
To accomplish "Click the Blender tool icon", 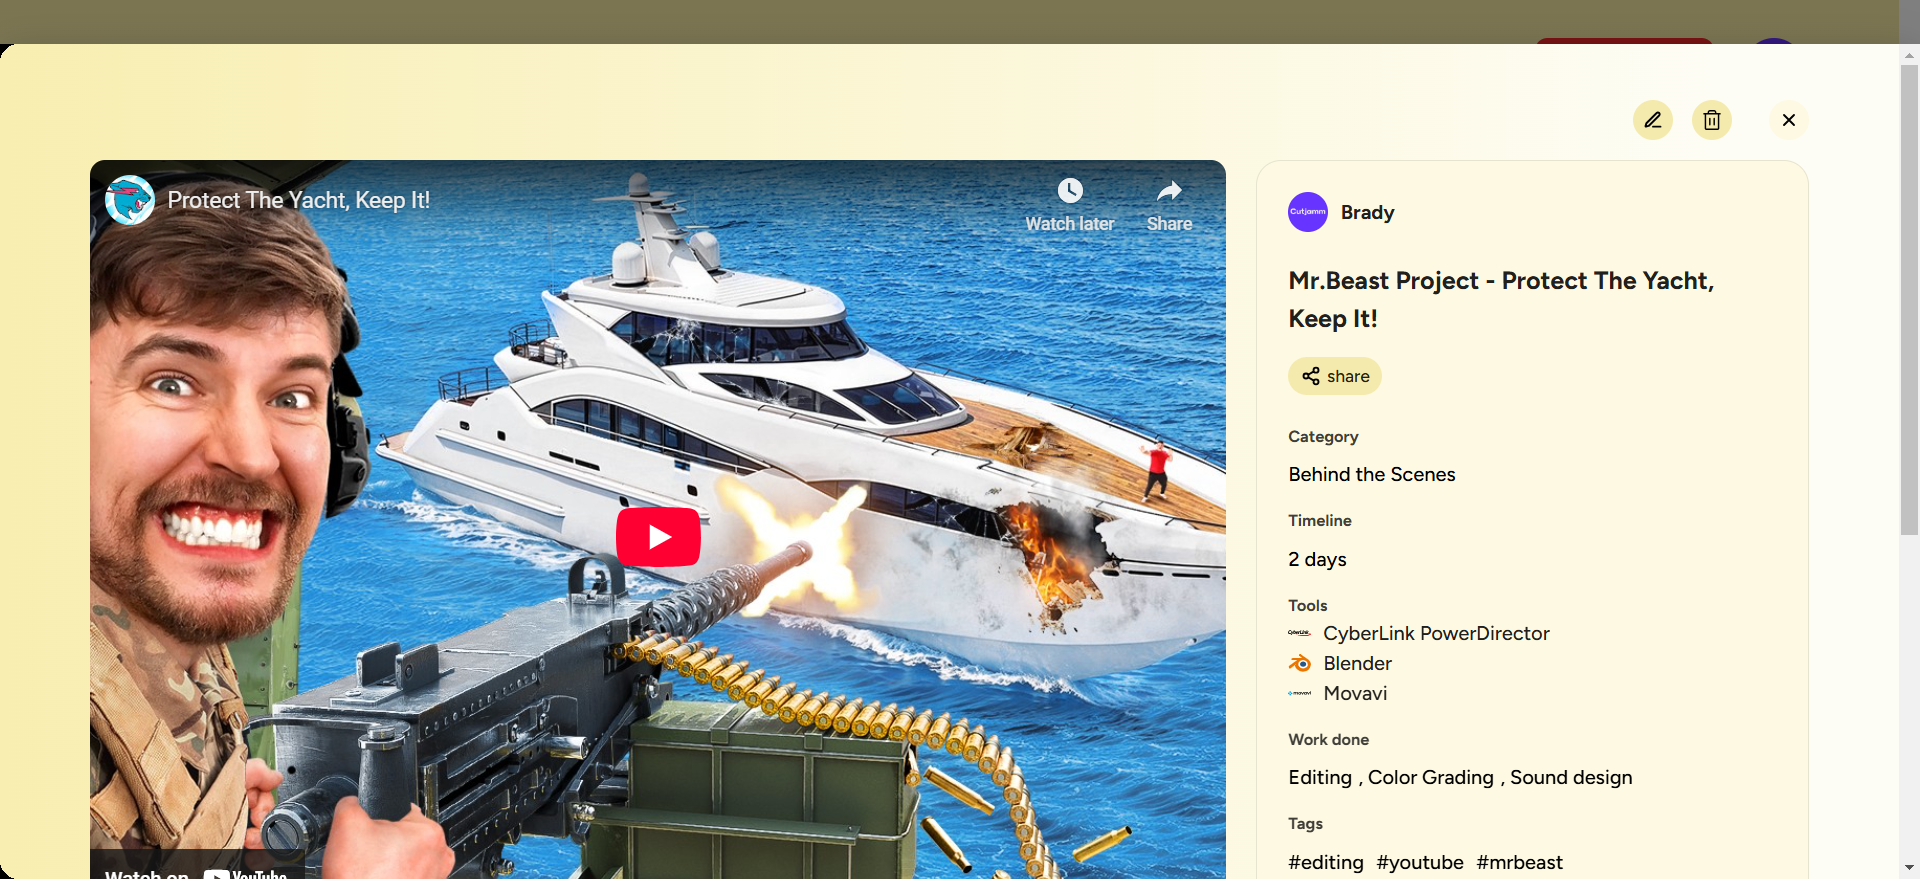I will pos(1300,663).
